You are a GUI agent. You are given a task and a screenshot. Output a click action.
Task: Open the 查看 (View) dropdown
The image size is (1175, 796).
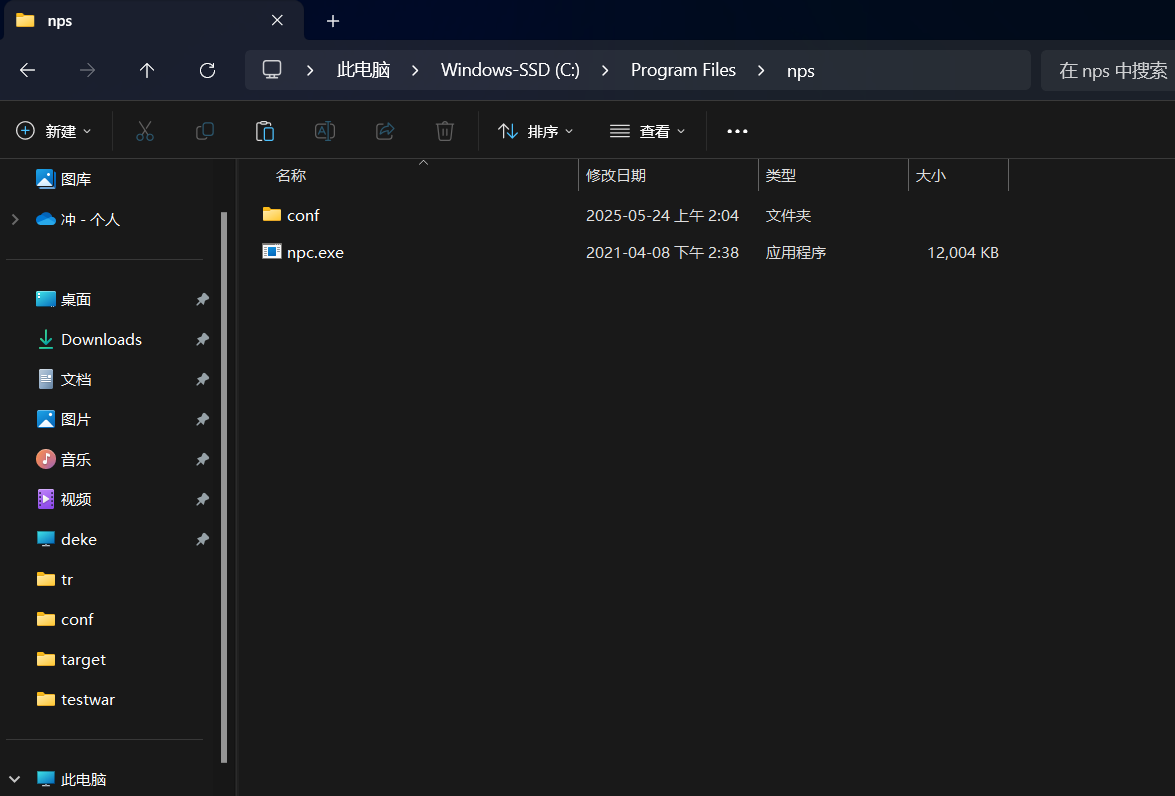click(647, 131)
